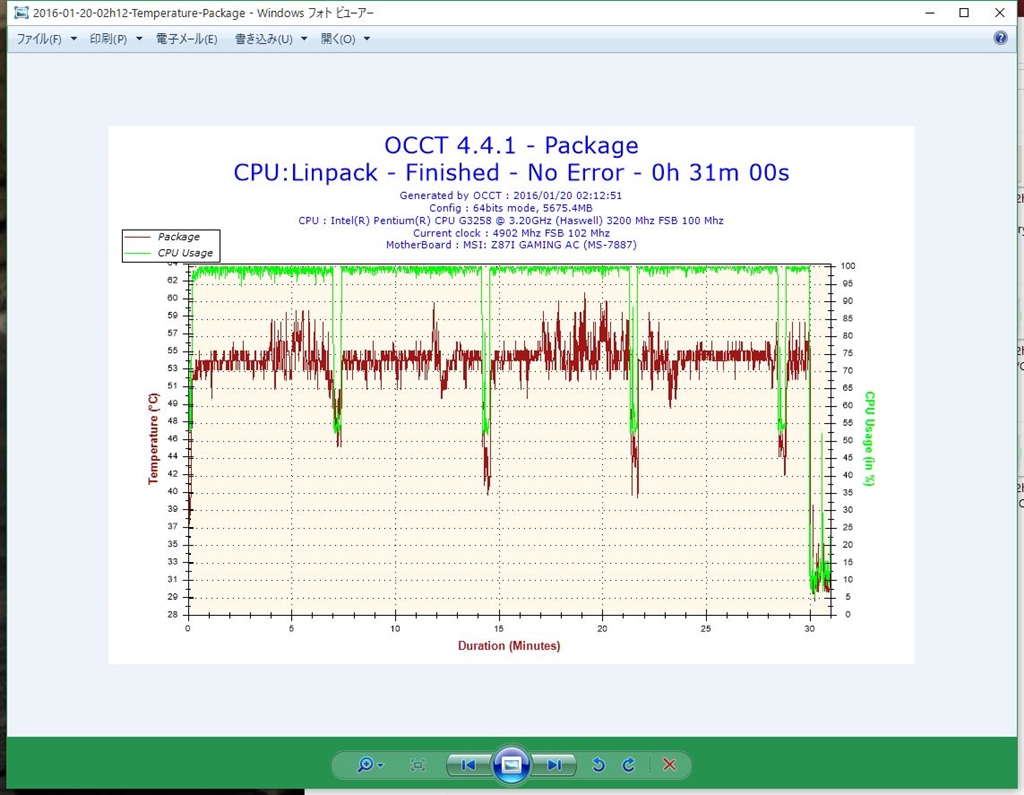Open the zoom magnifier control
This screenshot has height=795, width=1024.
370,764
